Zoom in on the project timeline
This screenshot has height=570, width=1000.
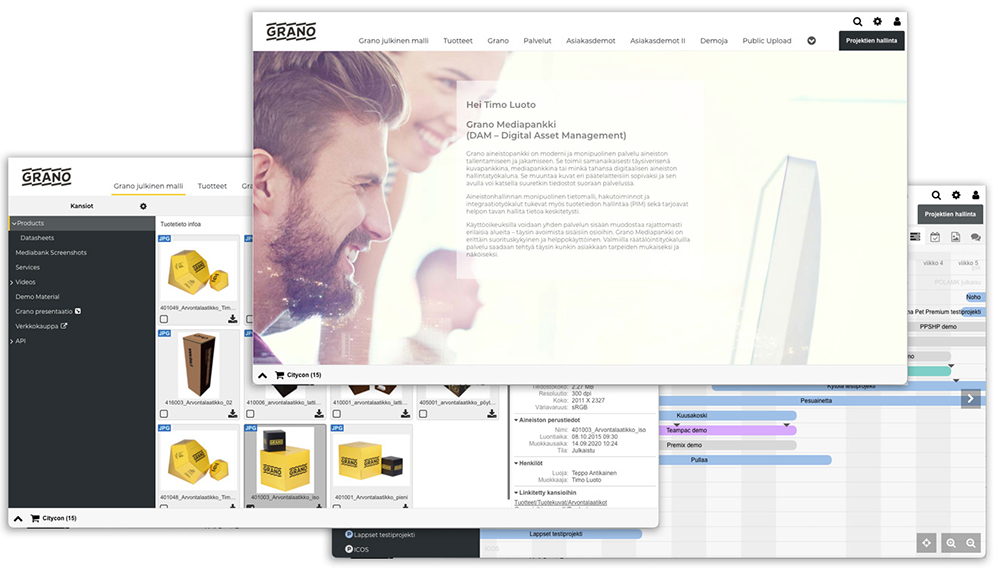(951, 543)
